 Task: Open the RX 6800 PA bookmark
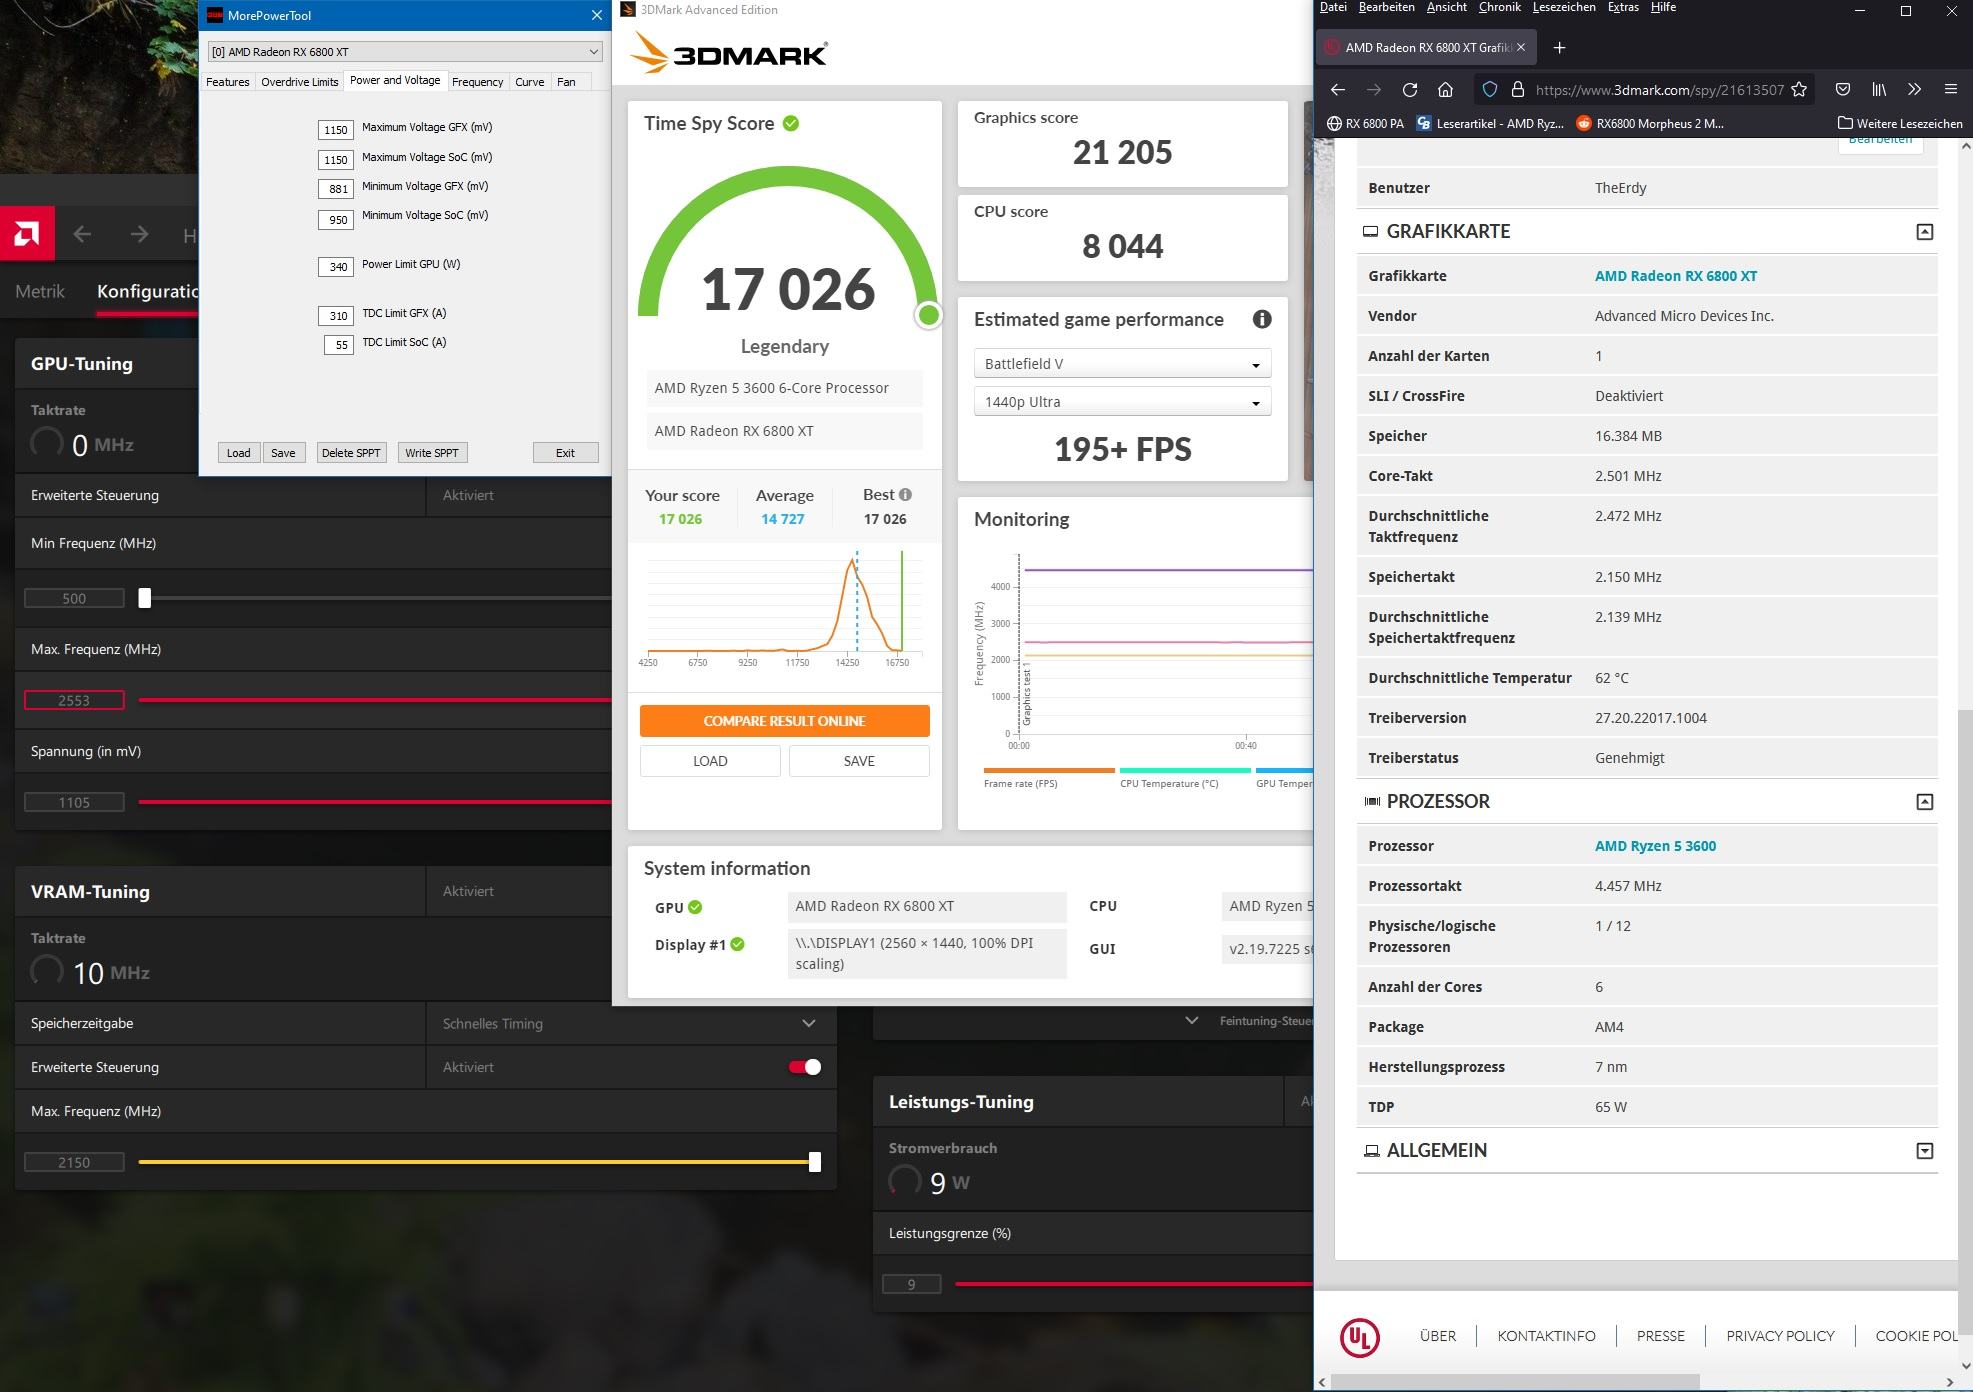(x=1365, y=124)
